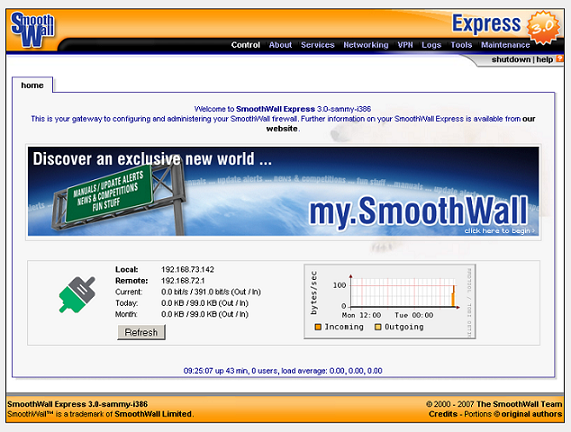Open the VPN menu
The image size is (571, 432).
pyautogui.click(x=405, y=45)
